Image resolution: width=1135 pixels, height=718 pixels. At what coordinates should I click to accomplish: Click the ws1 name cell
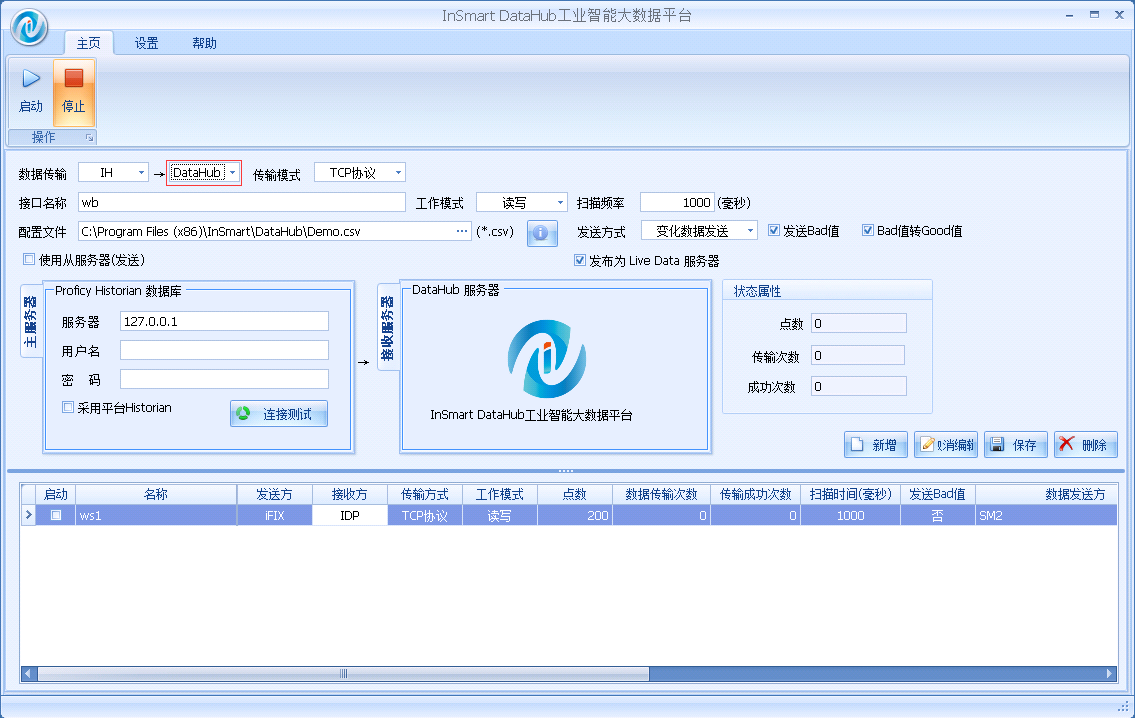[x=156, y=515]
